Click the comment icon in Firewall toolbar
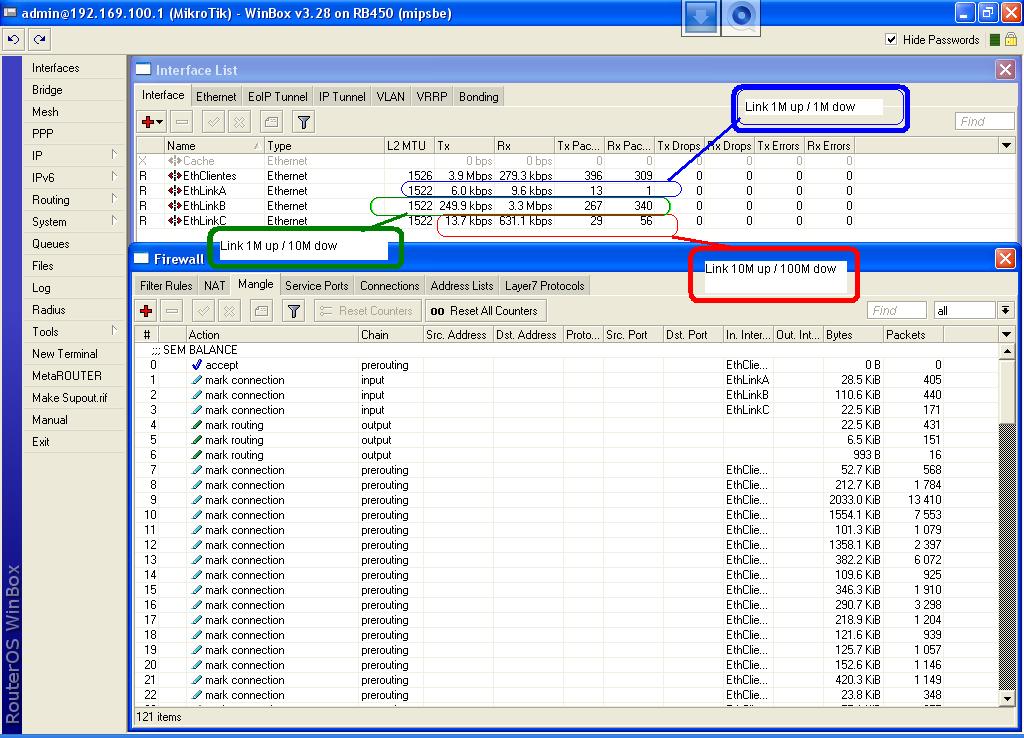The image size is (1024, 738). (x=259, y=311)
